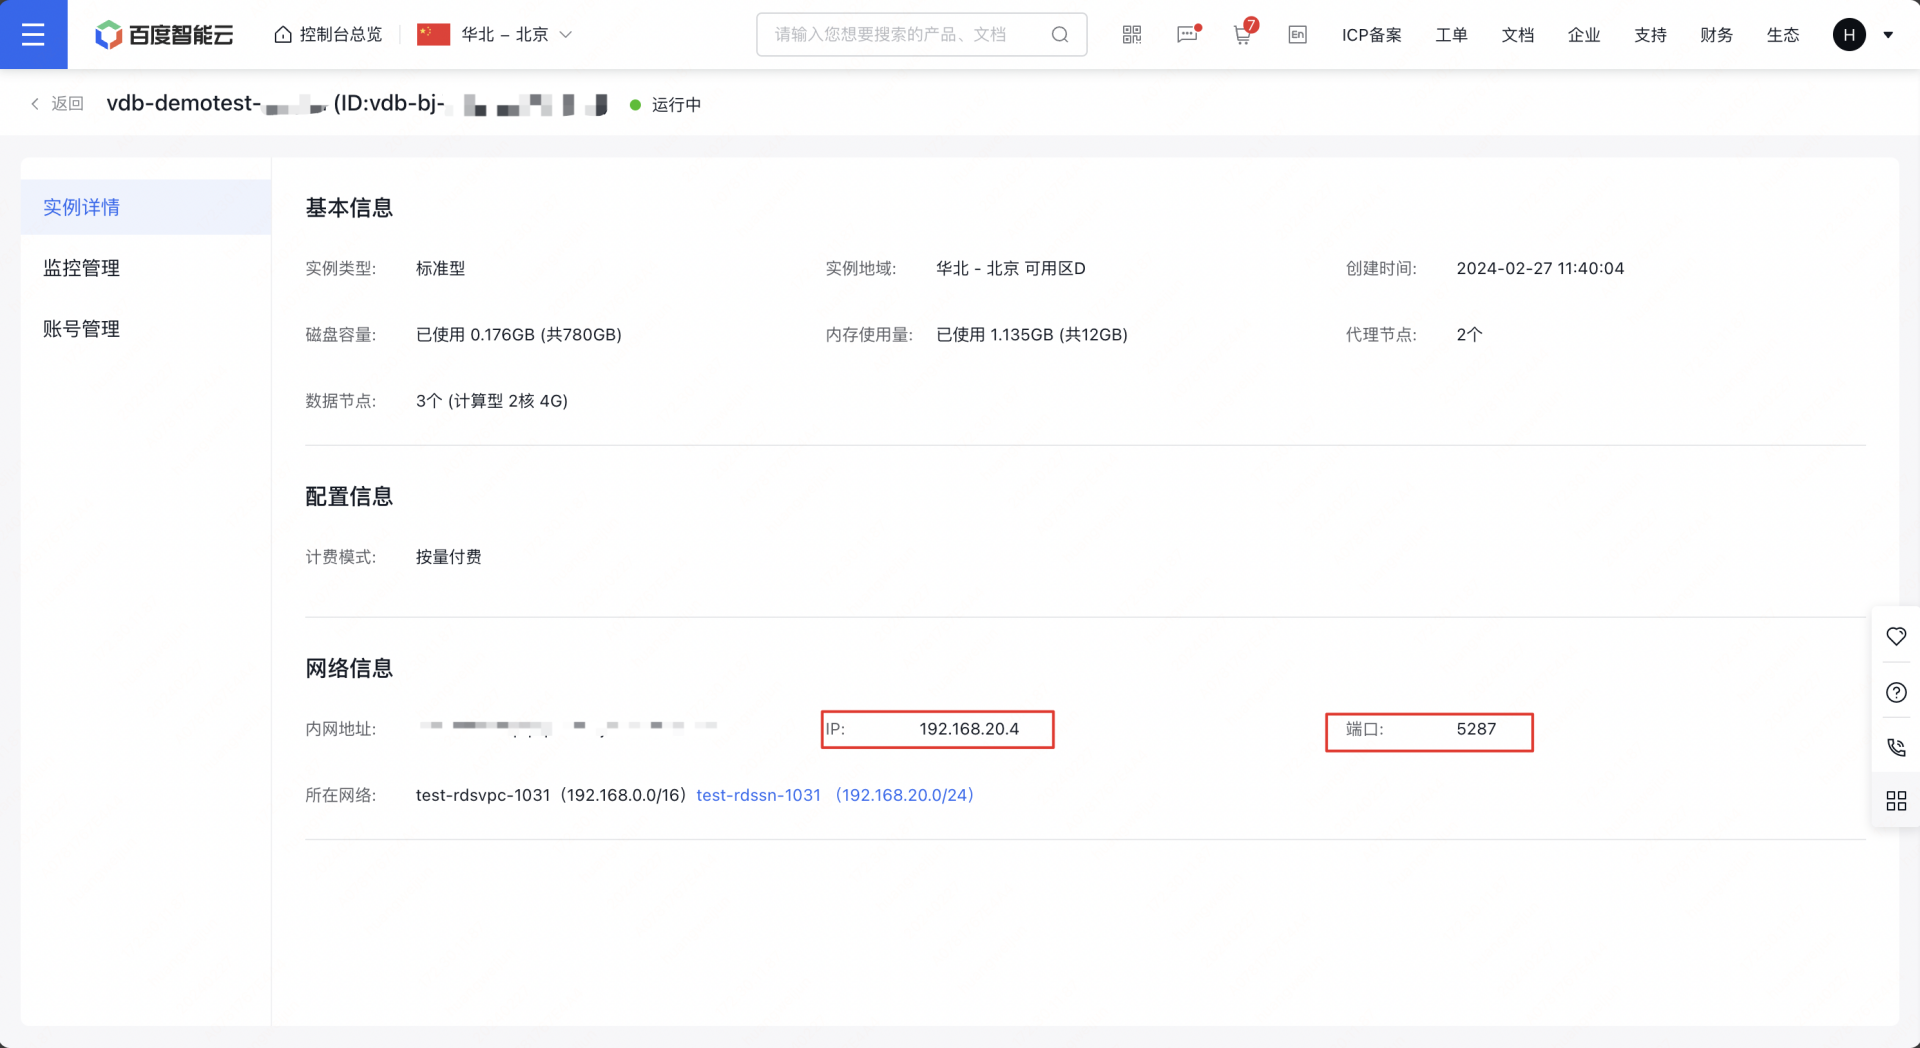The height and width of the screenshot is (1048, 1920).
Task: Click the port value 5287
Action: 1476,729
